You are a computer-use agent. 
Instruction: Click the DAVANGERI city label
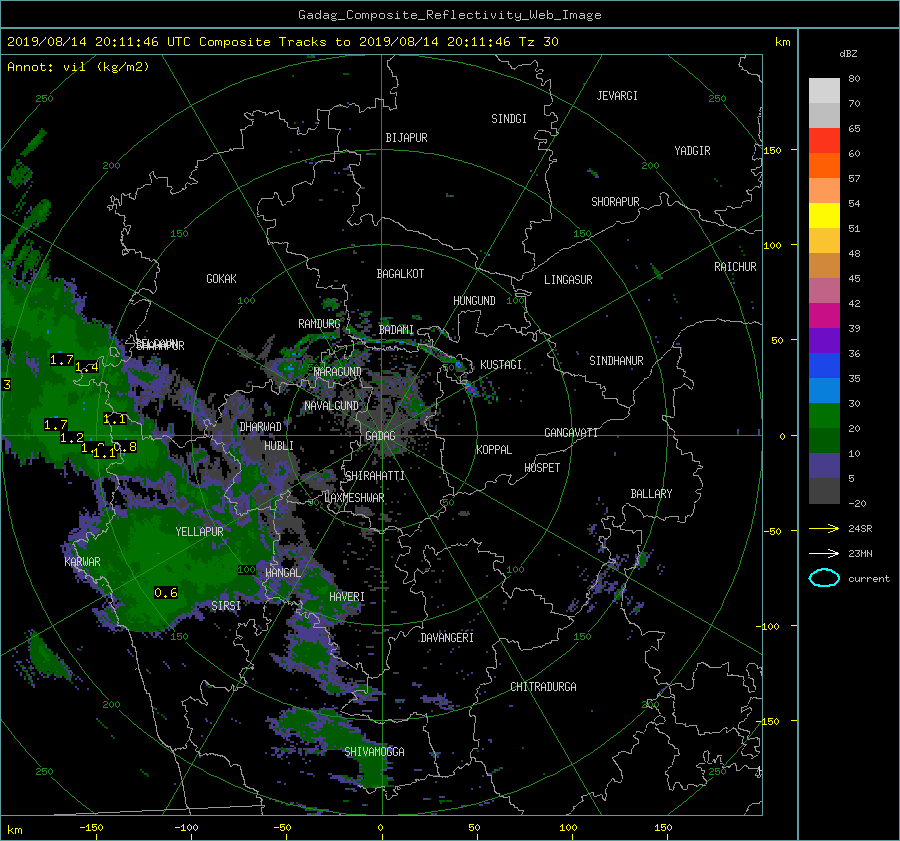(447, 638)
